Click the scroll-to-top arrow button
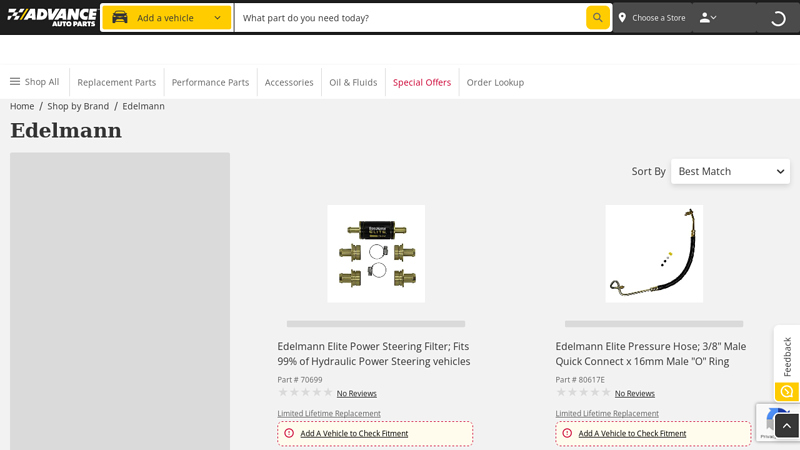The width and height of the screenshot is (800, 450). point(787,426)
